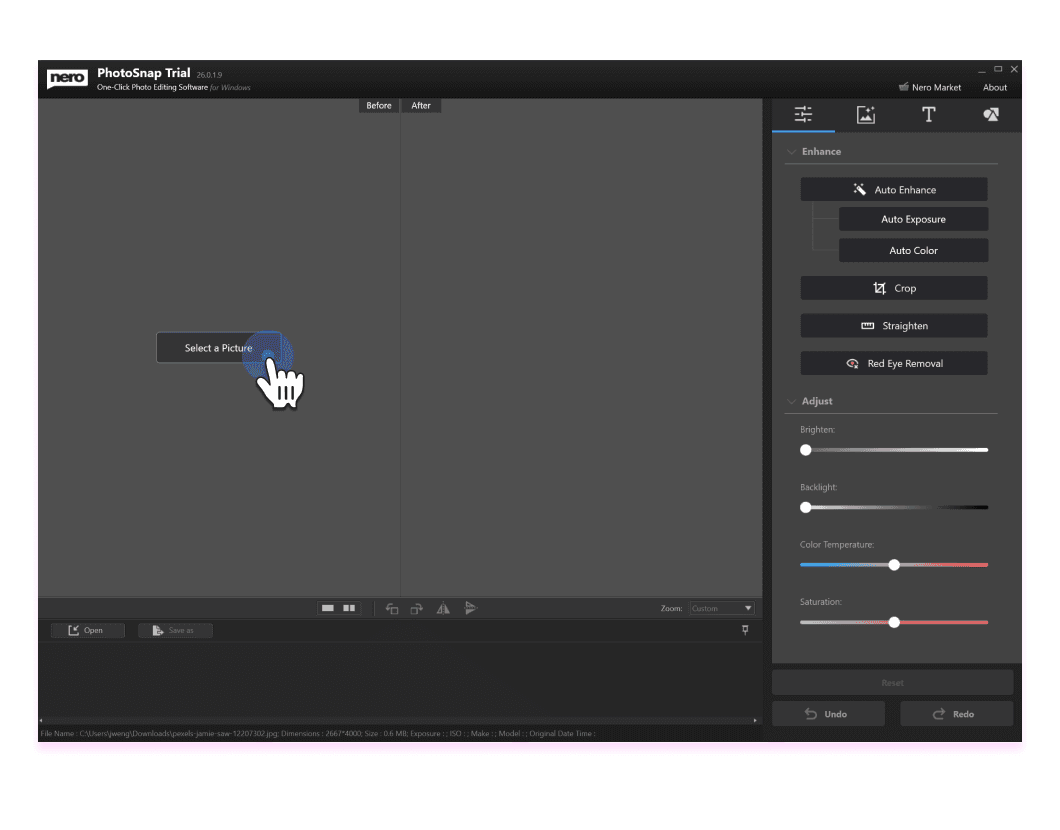Image resolution: width=1060 pixels, height=830 pixels.
Task: Minimize the PhotoSnap window
Action: coord(982,70)
